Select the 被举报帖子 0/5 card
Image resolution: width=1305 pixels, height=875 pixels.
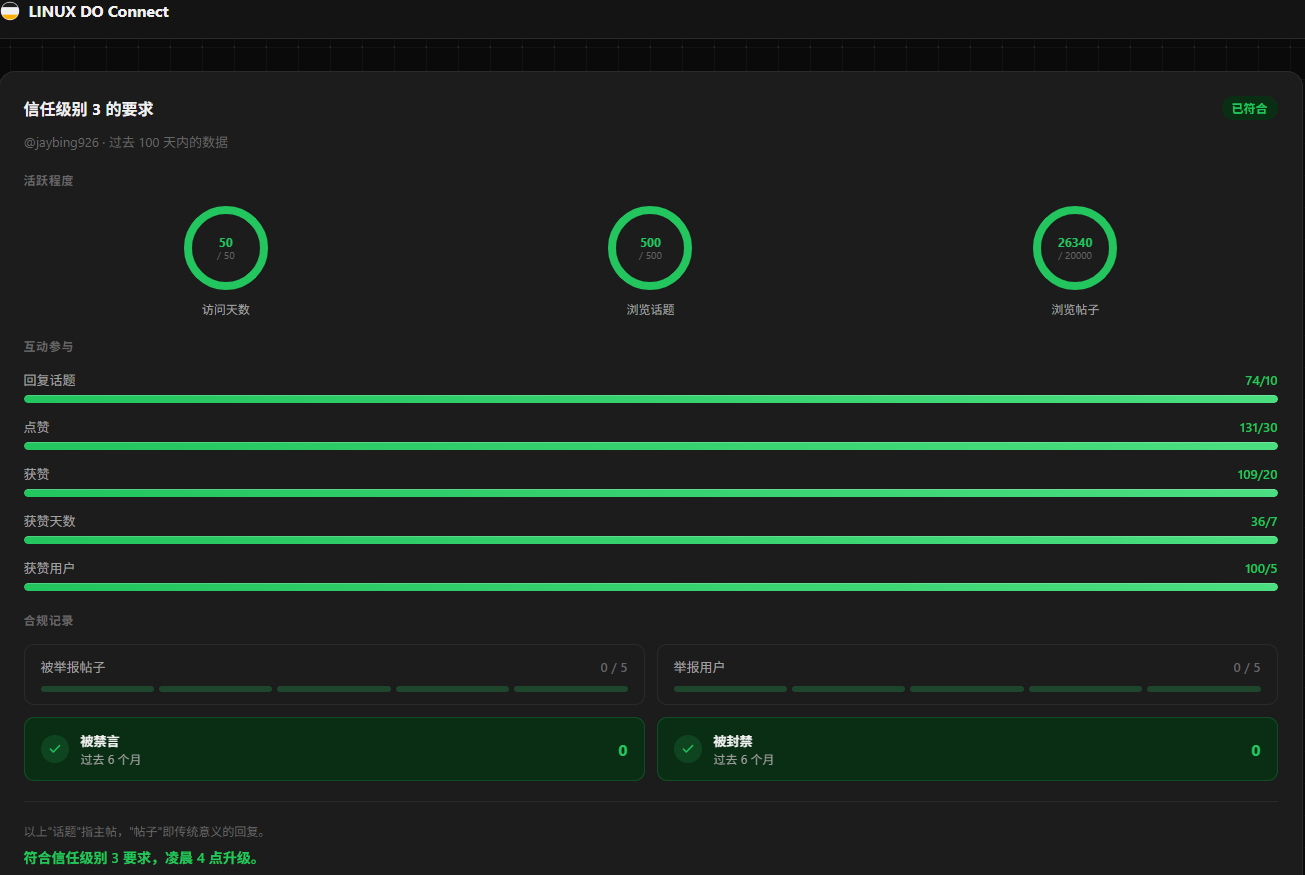(334, 675)
